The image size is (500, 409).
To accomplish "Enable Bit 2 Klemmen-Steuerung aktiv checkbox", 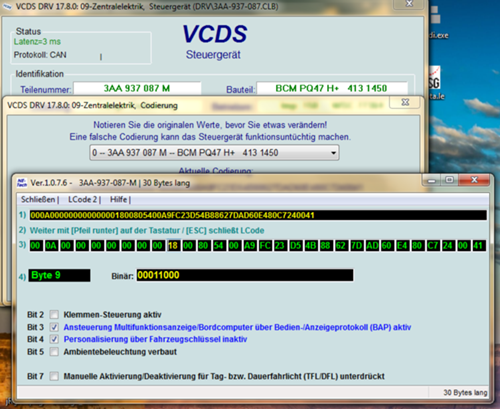I will pos(54,314).
